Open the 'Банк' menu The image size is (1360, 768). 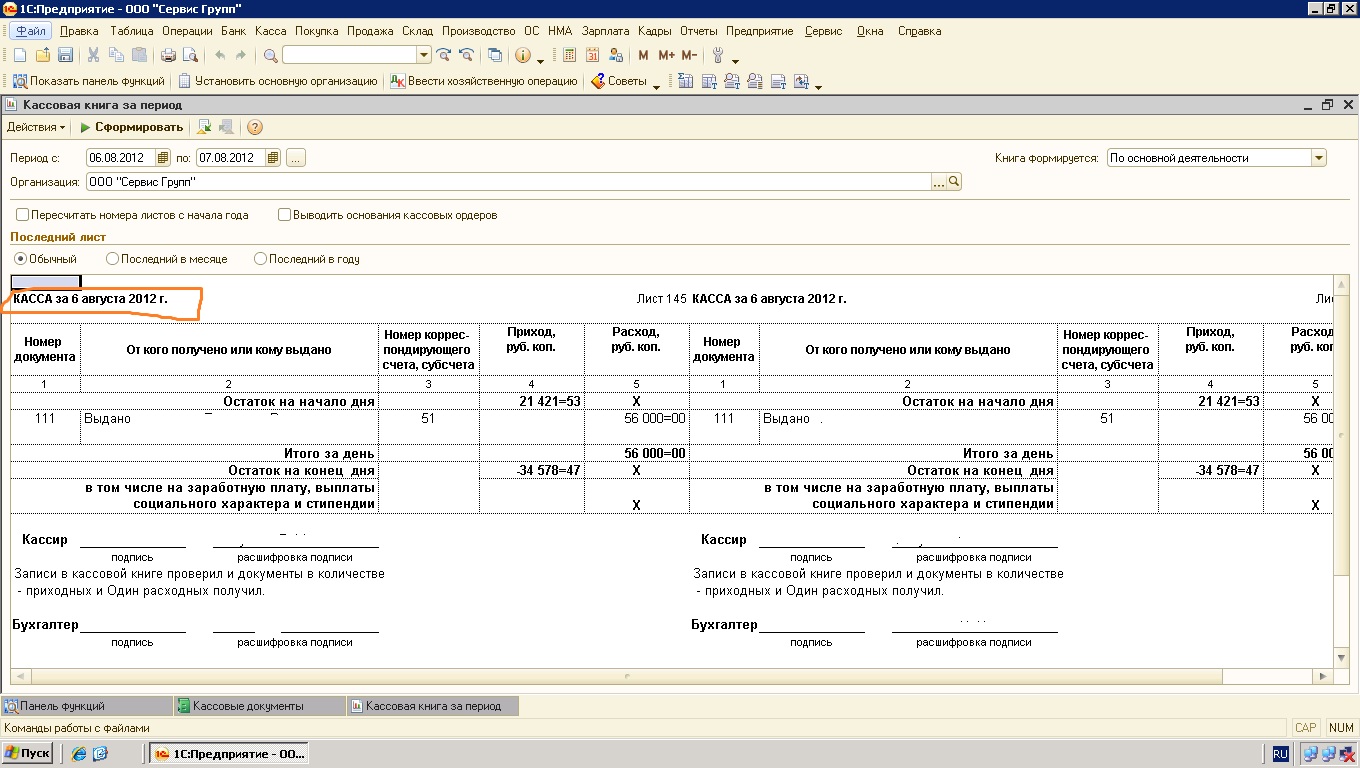tap(233, 31)
